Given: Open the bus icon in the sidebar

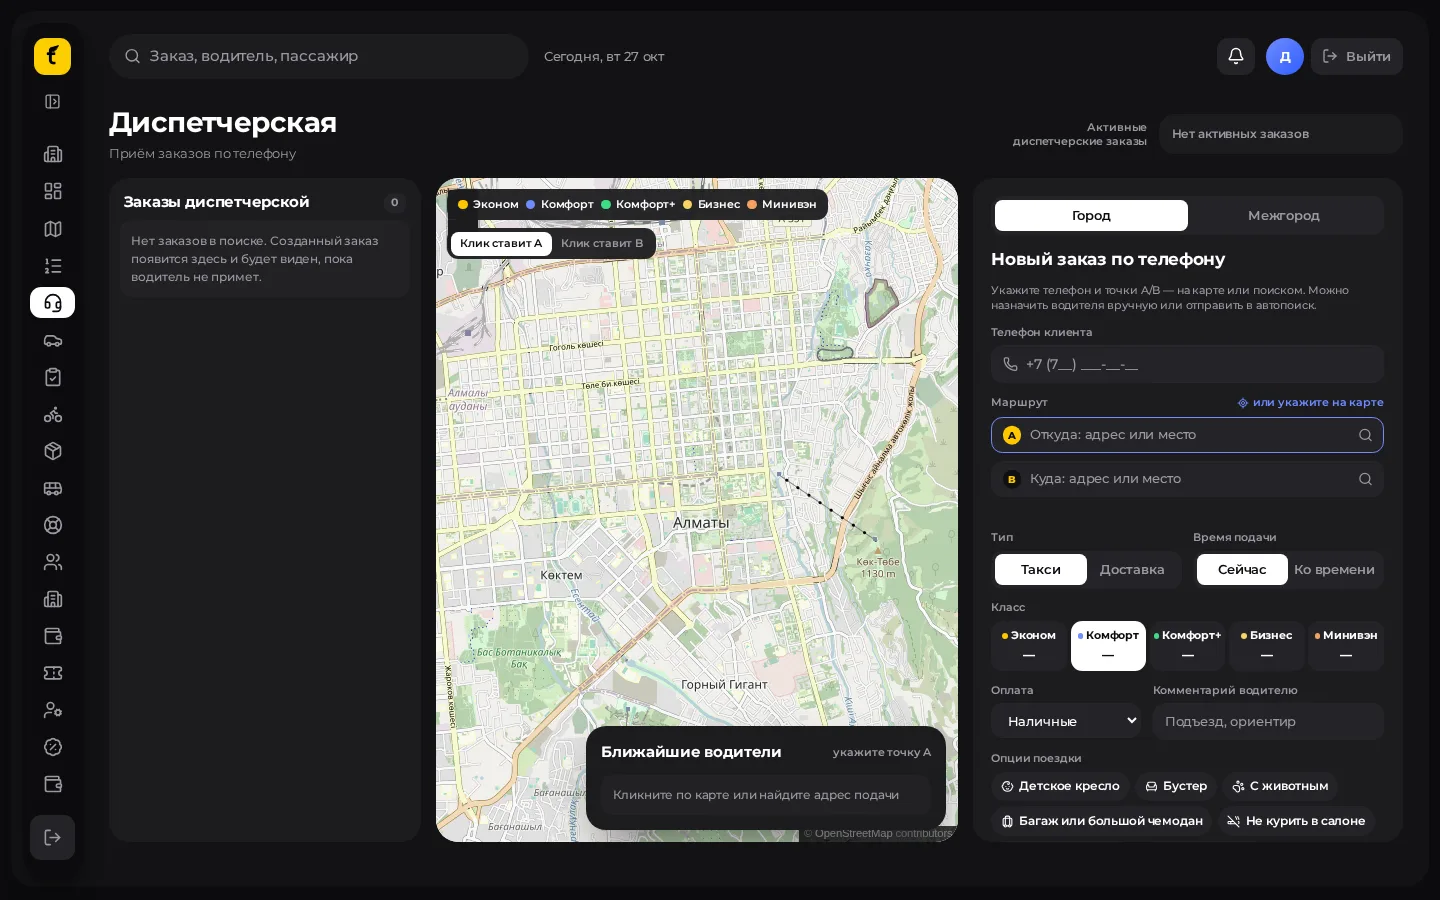Looking at the screenshot, I should click(x=53, y=488).
